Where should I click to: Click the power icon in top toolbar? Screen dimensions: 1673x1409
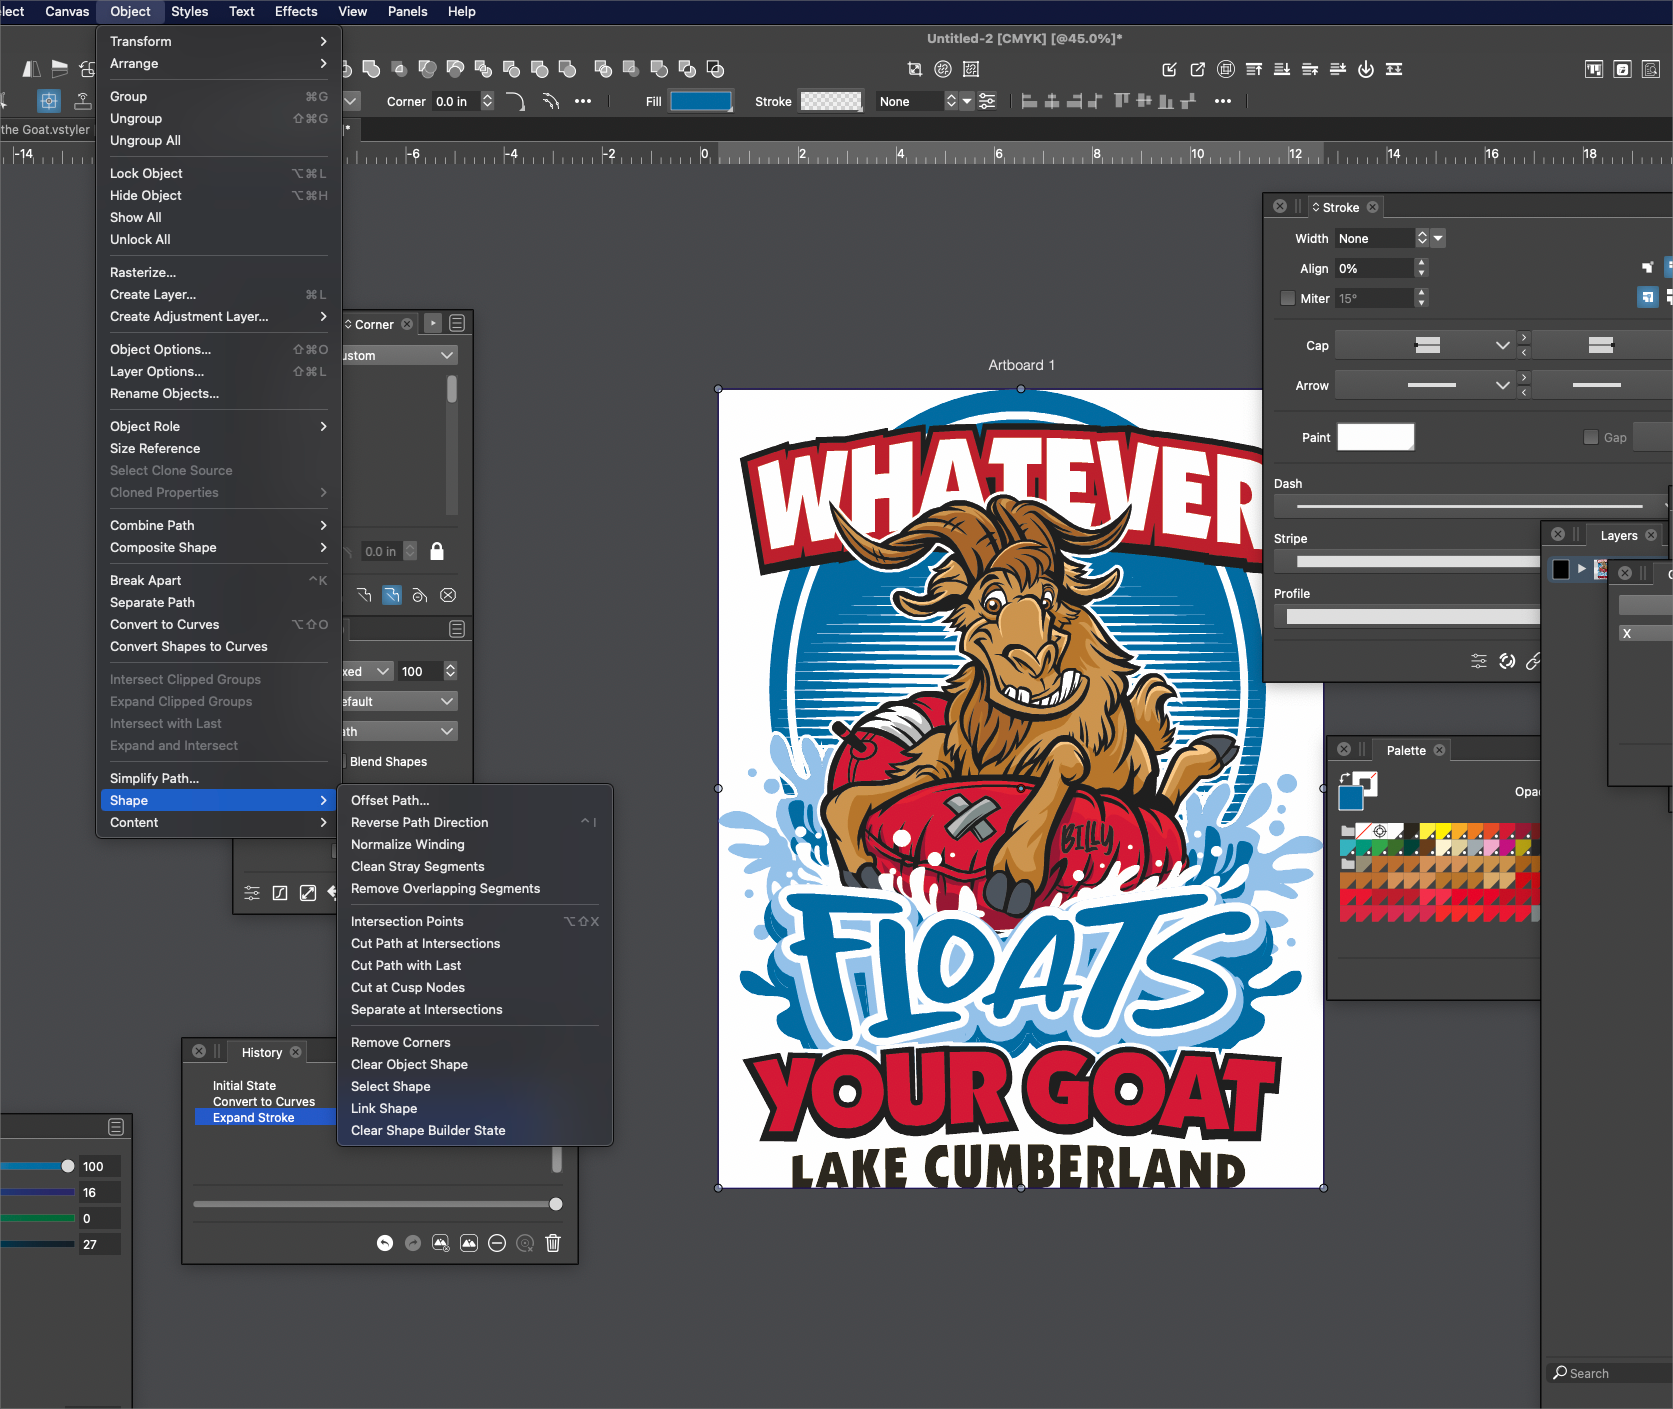(1366, 69)
